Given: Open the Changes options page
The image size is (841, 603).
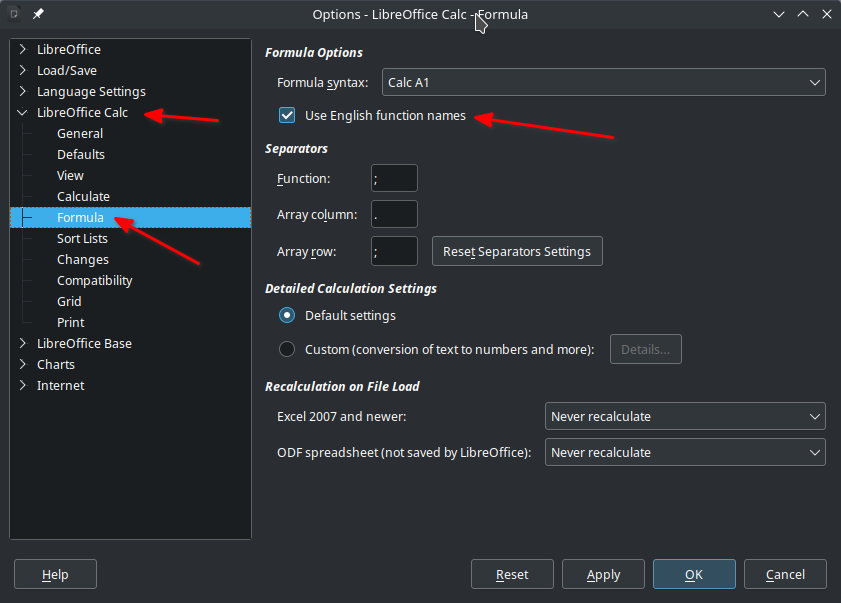Looking at the screenshot, I should [83, 260].
